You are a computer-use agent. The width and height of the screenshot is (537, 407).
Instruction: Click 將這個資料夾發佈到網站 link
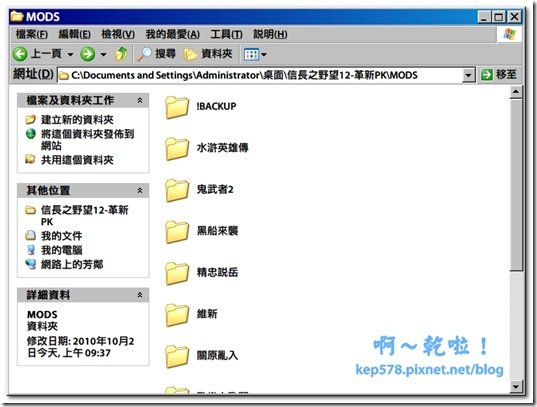tap(87, 139)
